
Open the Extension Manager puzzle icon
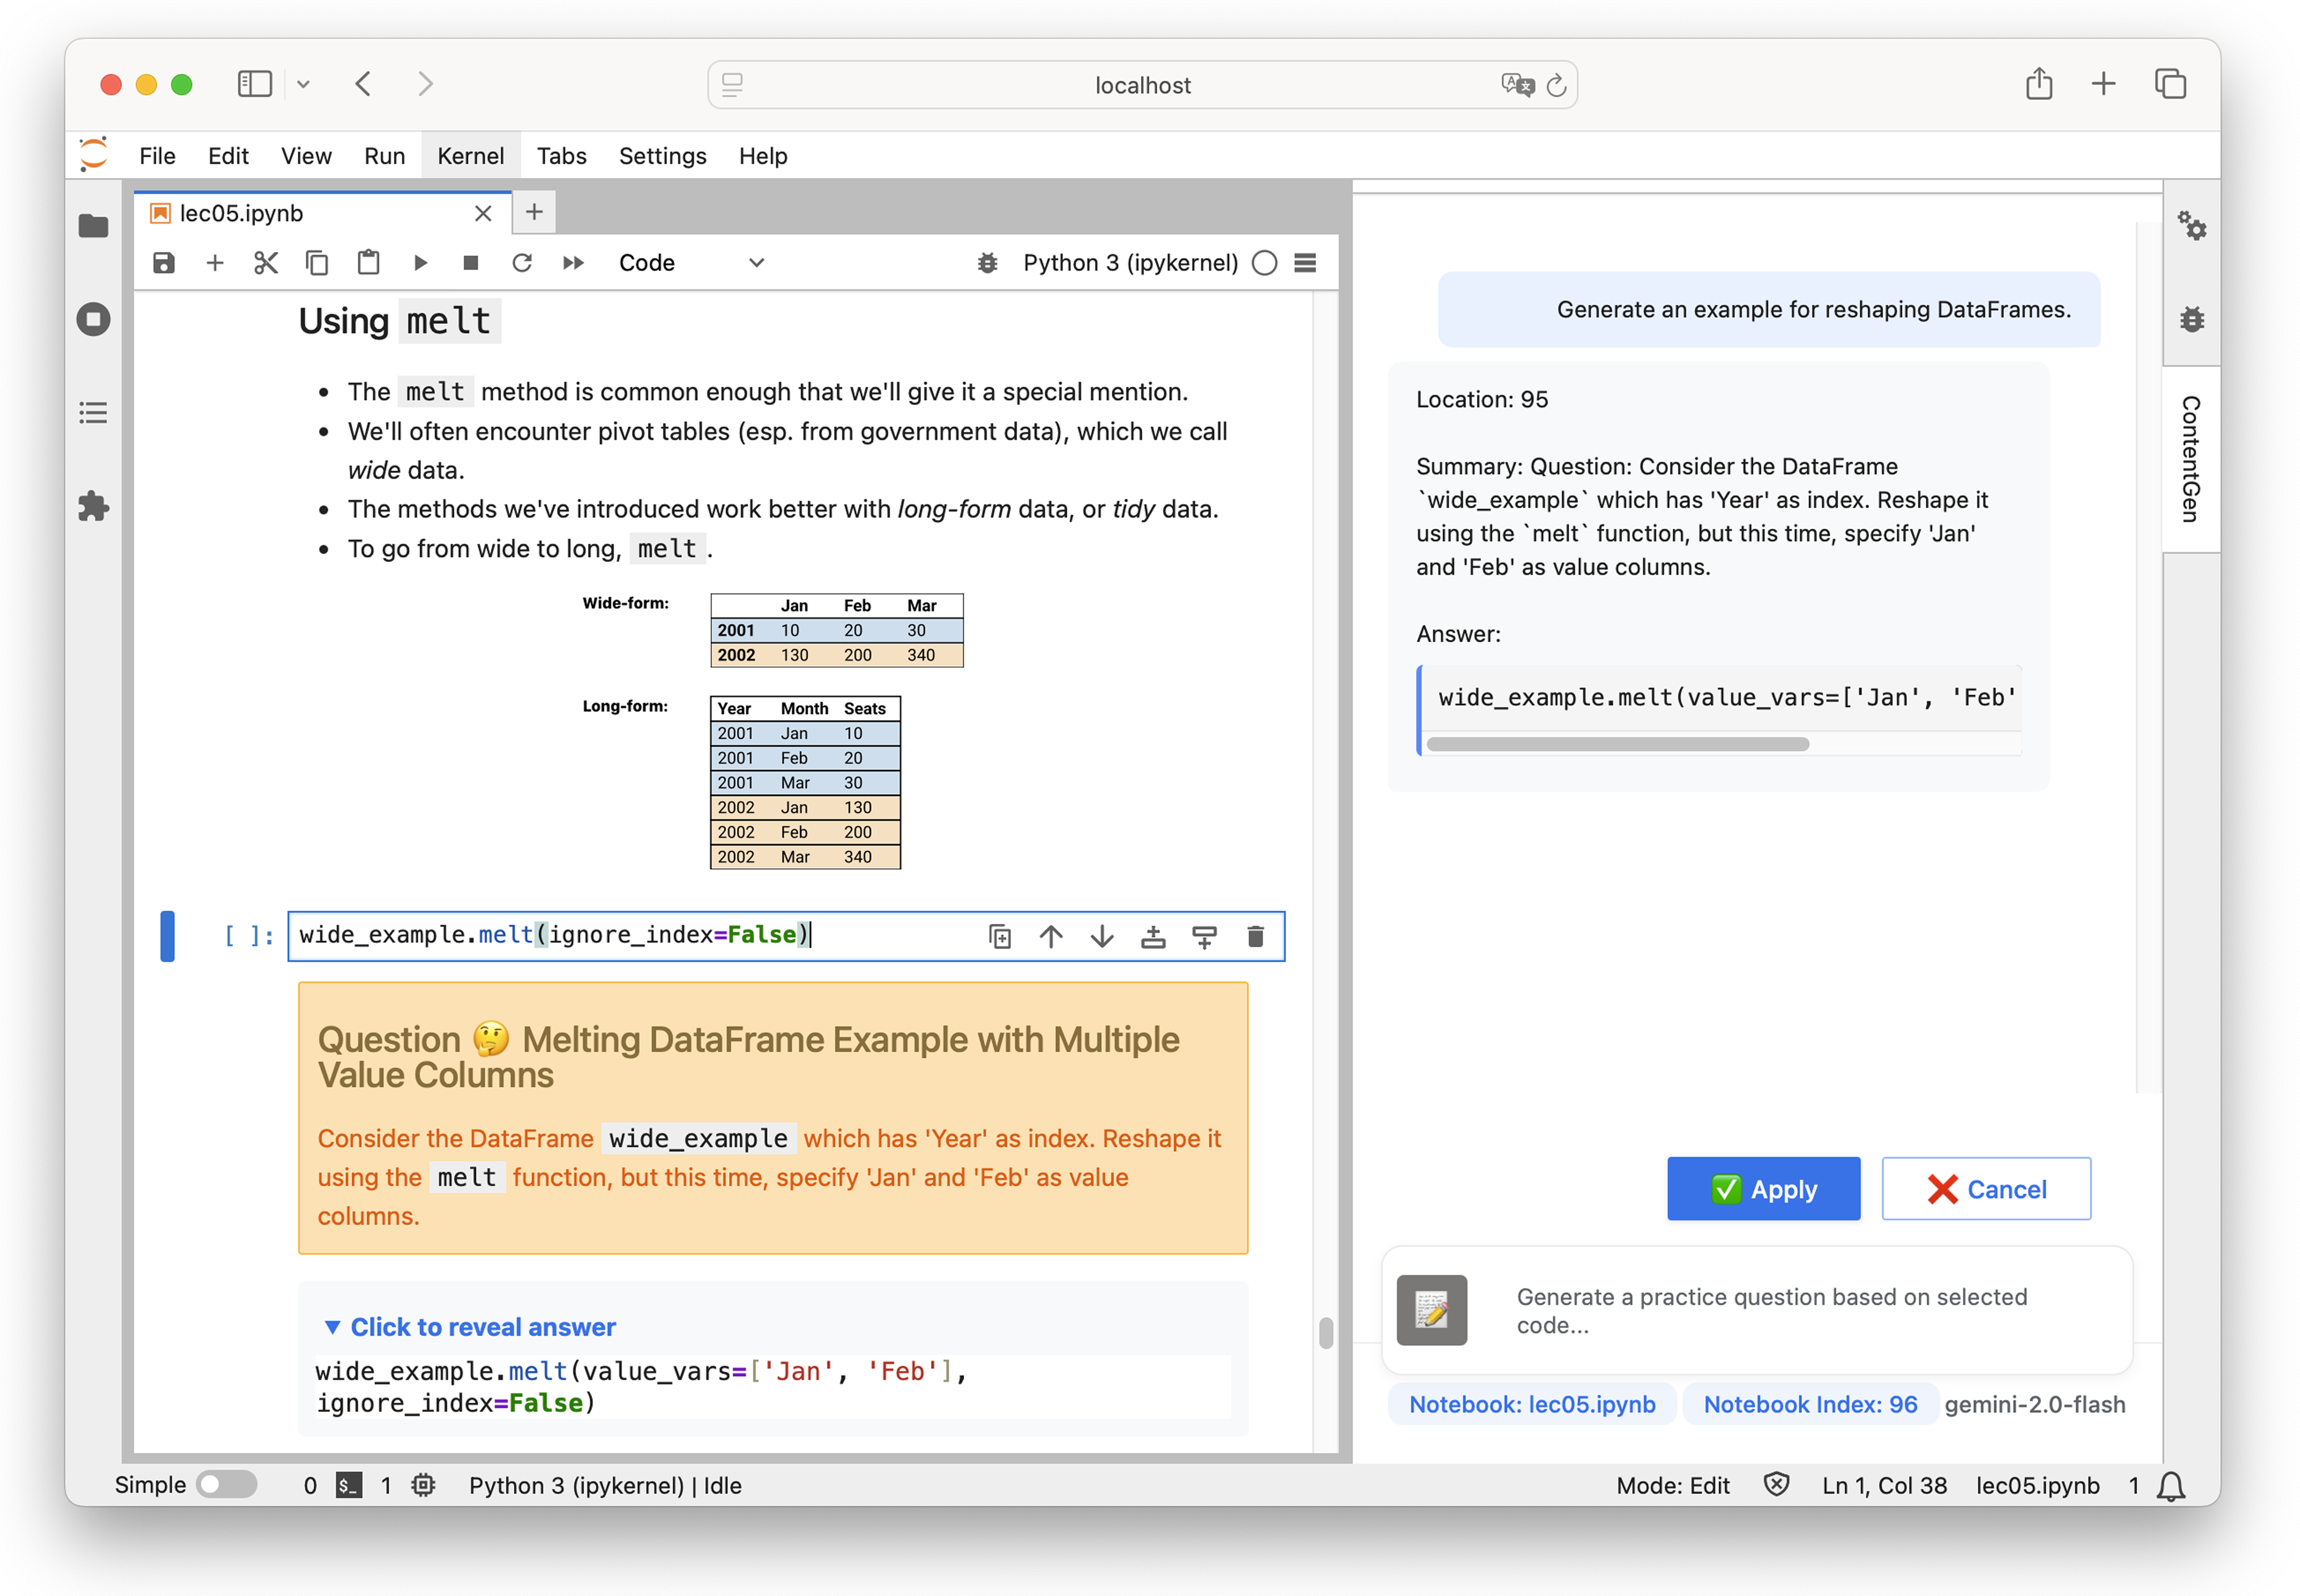click(x=93, y=506)
